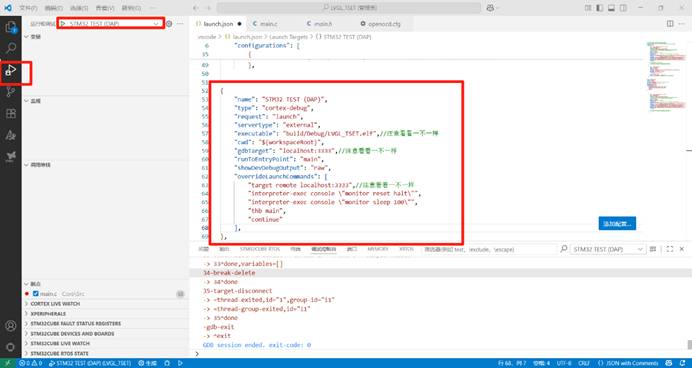Close the bottom panel
Viewport: 692px width, 368px height.
click(x=682, y=249)
